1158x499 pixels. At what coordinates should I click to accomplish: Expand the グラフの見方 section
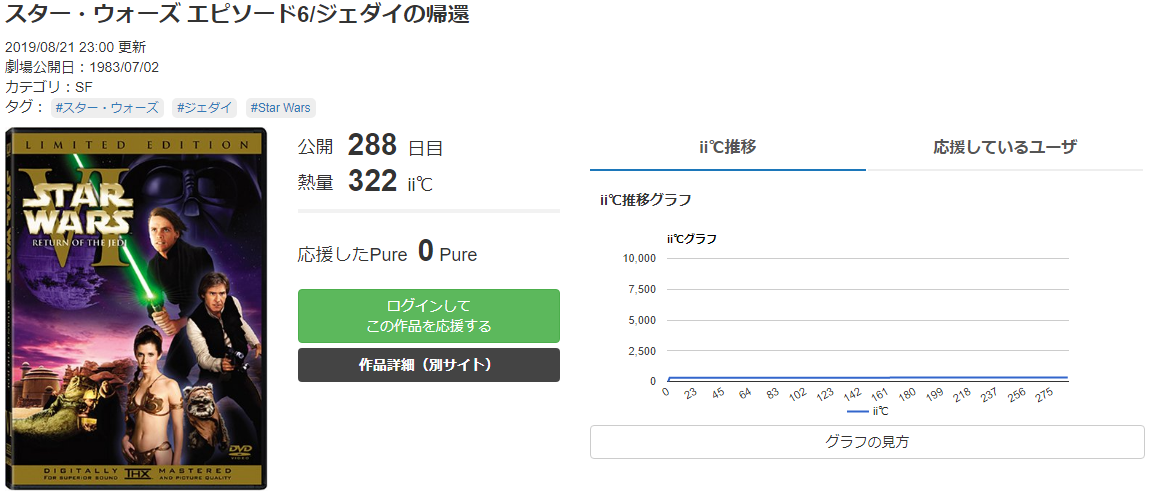click(866, 441)
